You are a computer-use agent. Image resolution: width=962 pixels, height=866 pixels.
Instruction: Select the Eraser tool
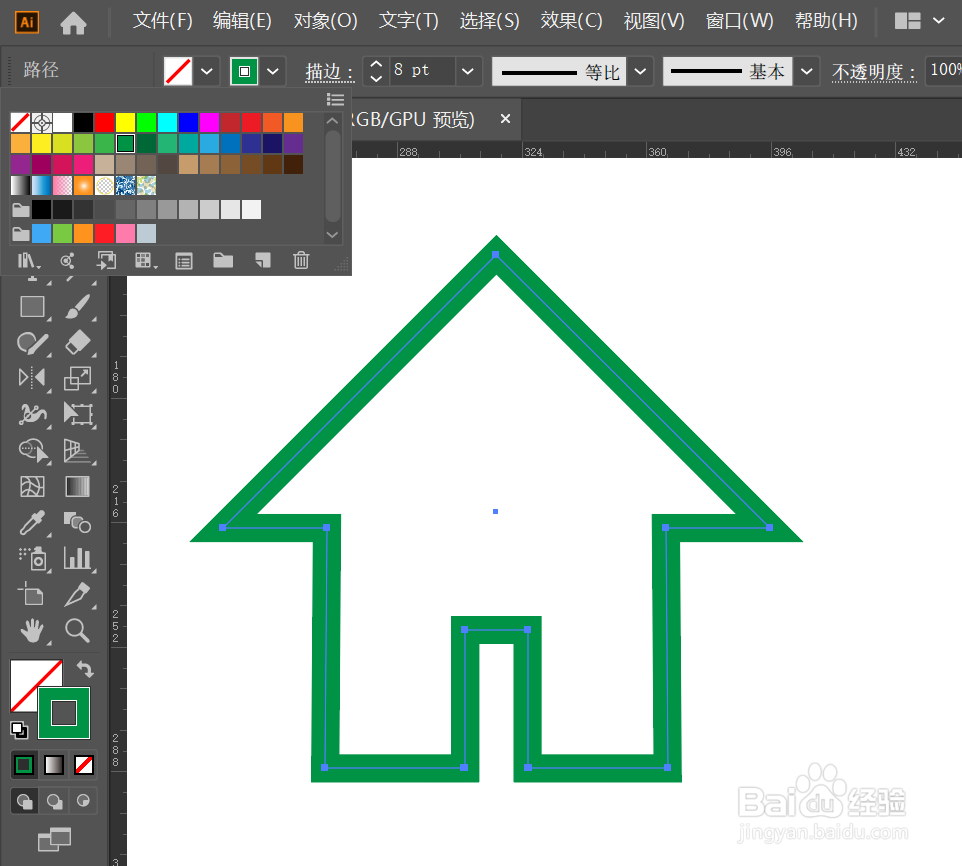pos(79,343)
